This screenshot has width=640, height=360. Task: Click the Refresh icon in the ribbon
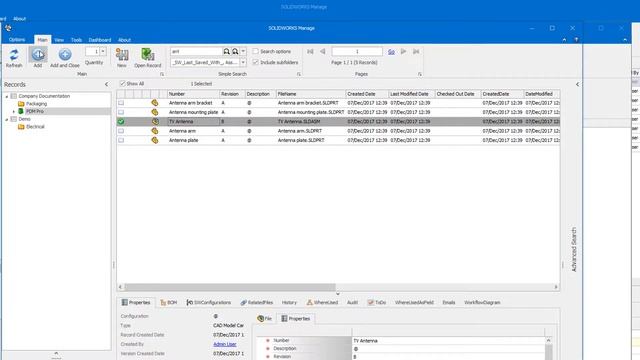[x=14, y=55]
